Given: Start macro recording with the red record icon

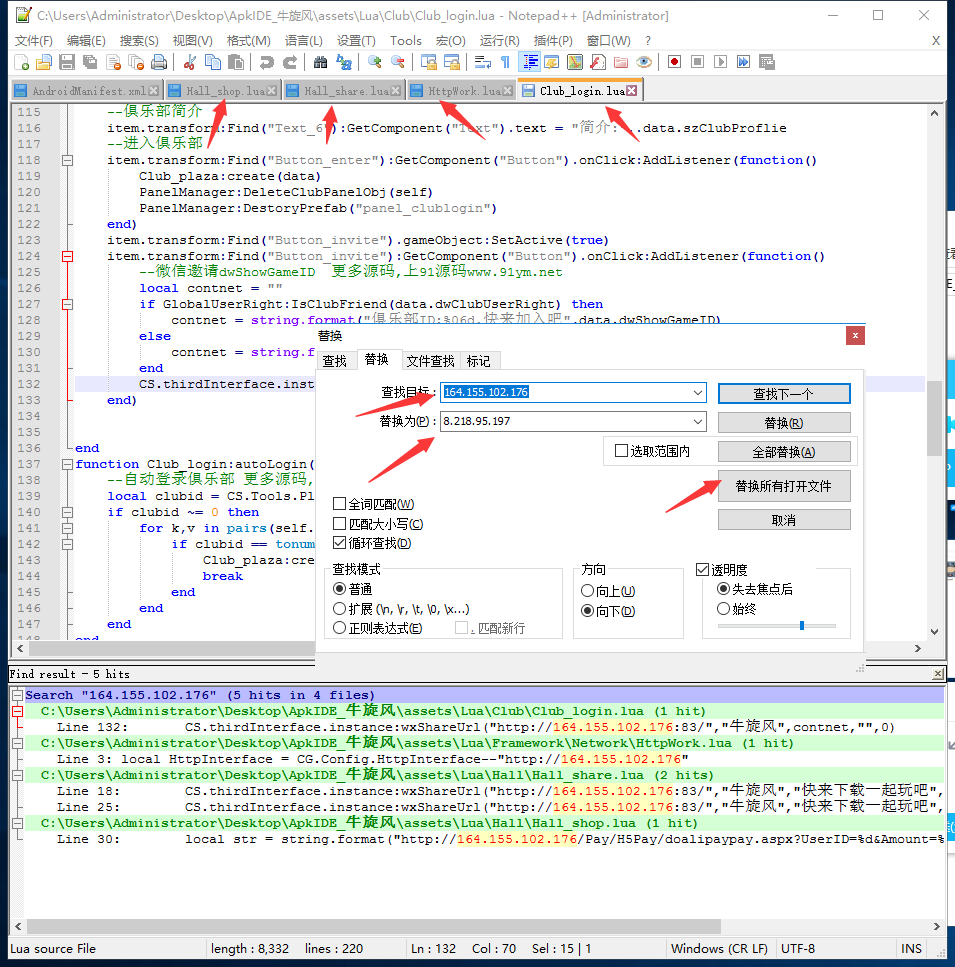Looking at the screenshot, I should click(x=675, y=62).
